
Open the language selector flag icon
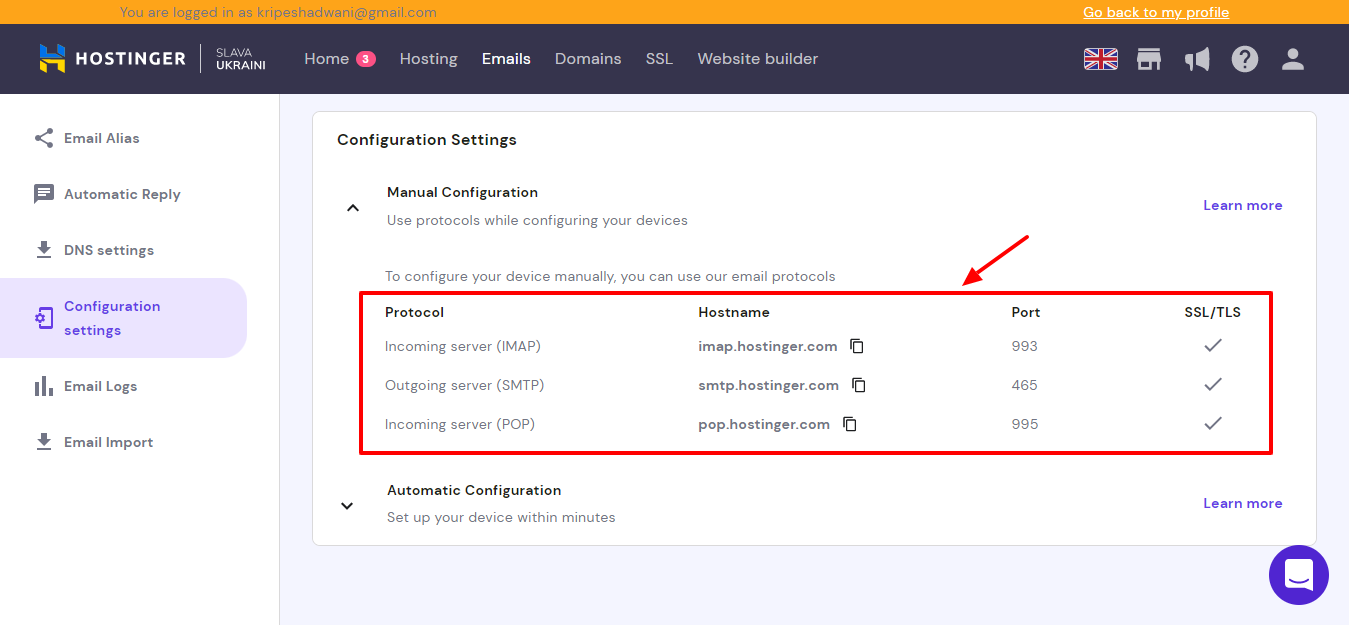1100,59
